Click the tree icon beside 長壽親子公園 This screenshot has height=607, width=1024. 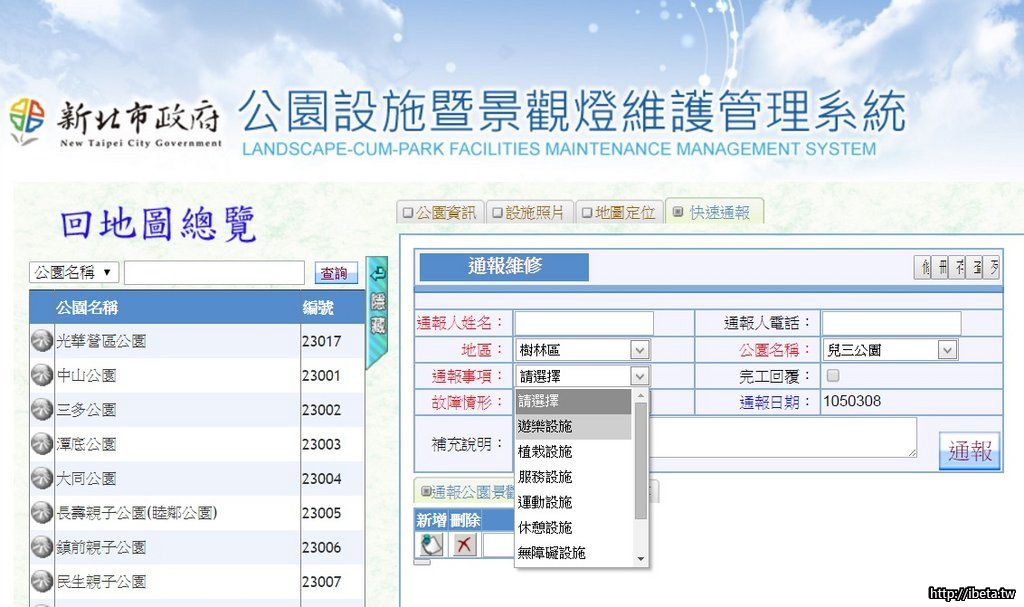(x=41, y=513)
